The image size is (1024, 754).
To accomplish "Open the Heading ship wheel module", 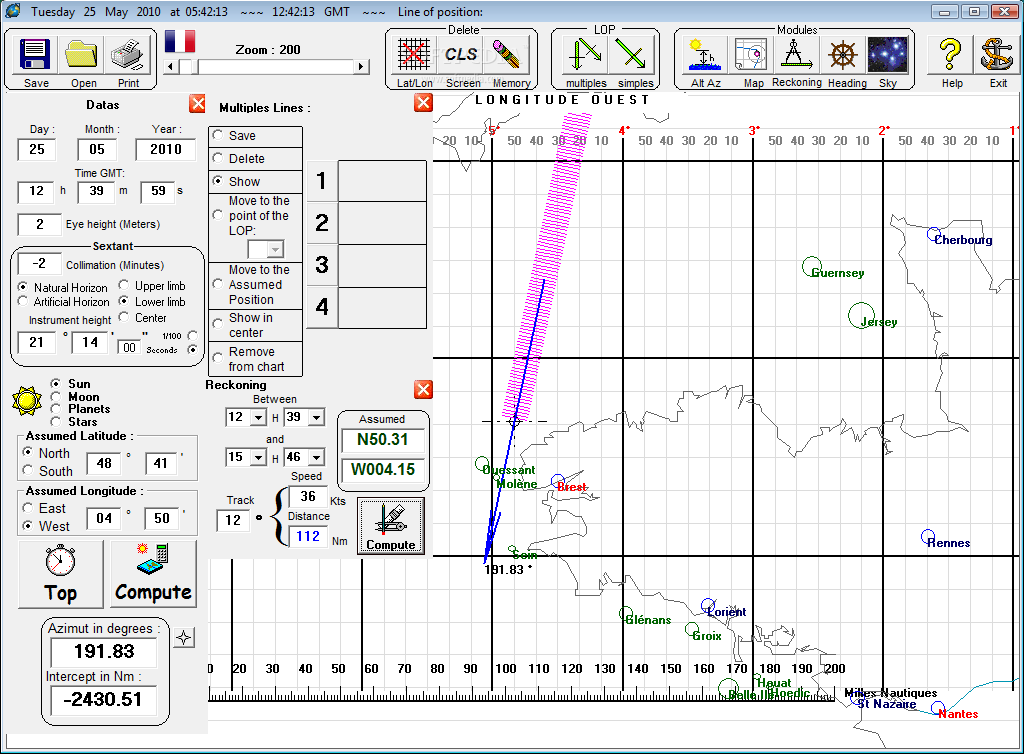I will point(842,54).
